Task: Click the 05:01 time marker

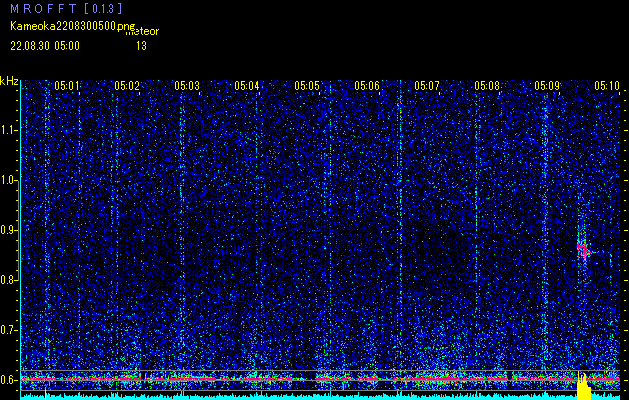Action: [67, 85]
